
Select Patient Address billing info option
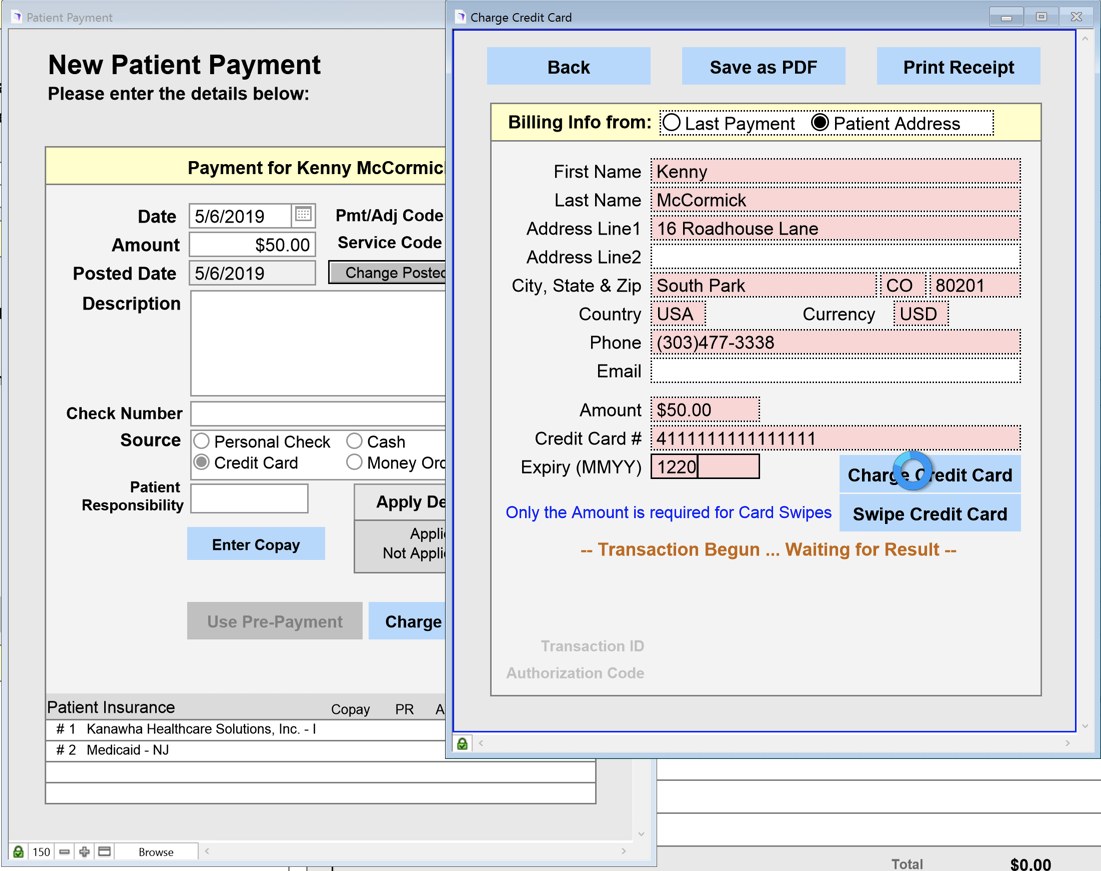[x=820, y=123]
